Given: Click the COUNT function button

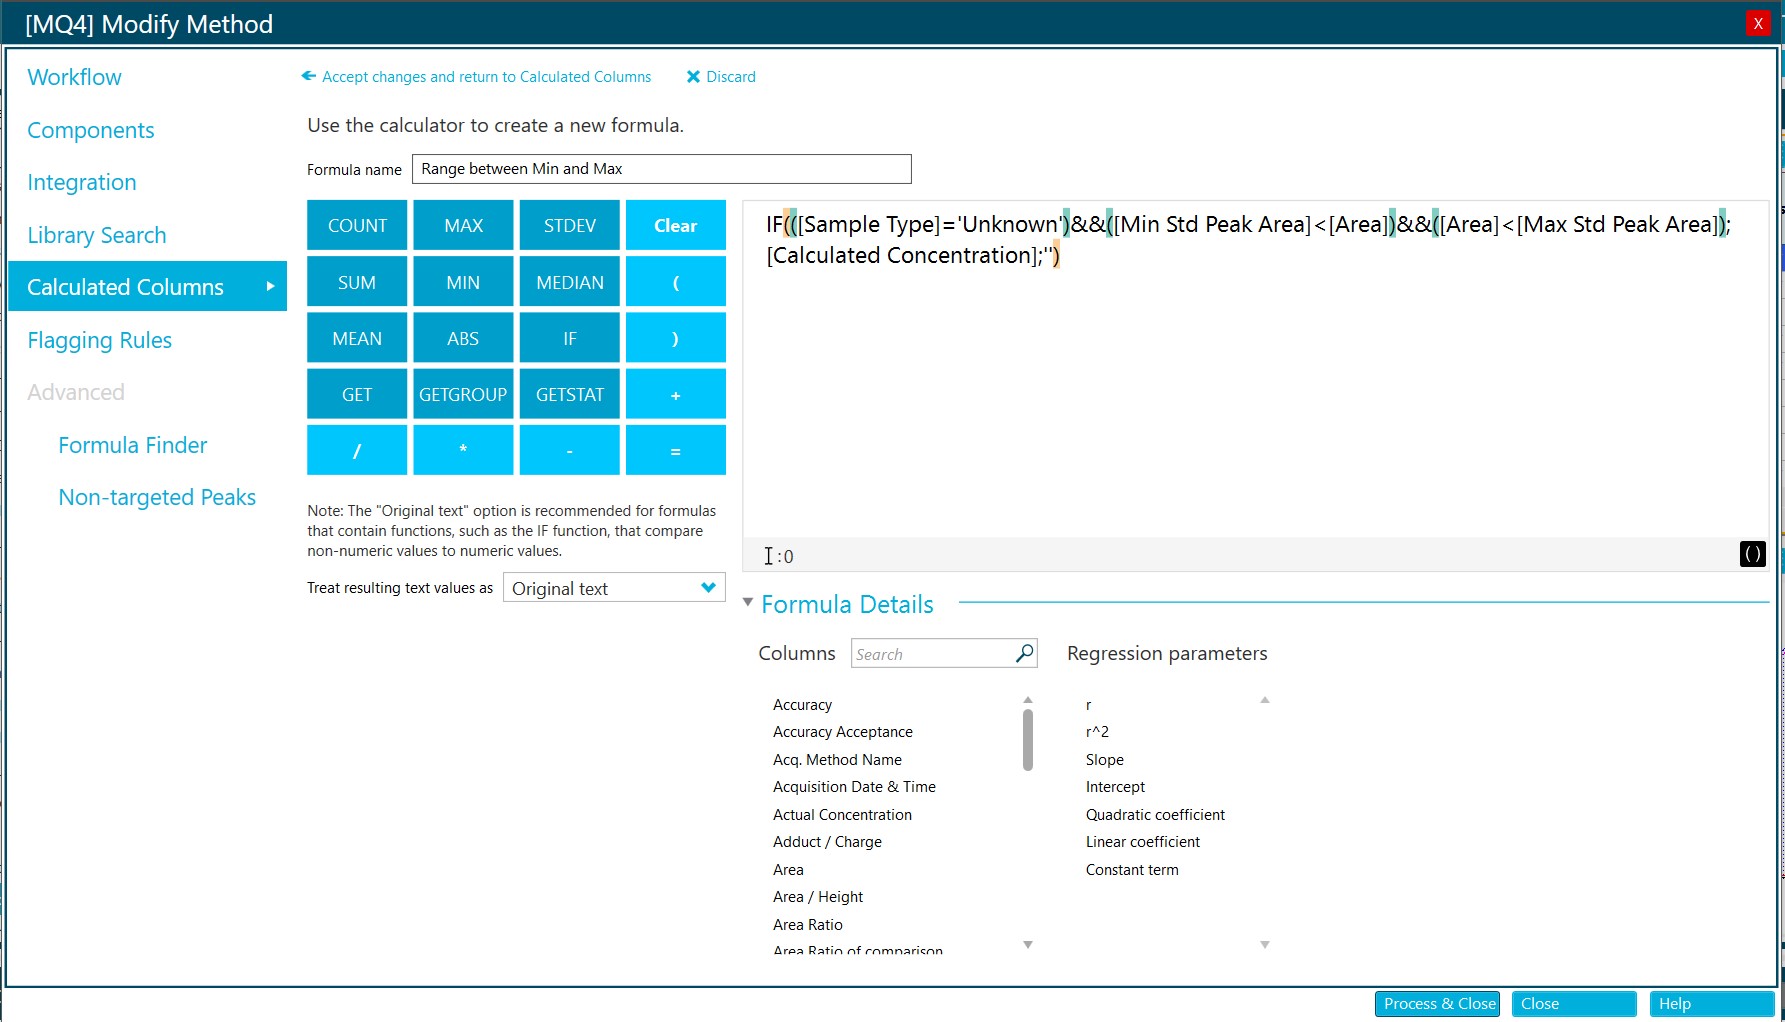Looking at the screenshot, I should click(357, 226).
